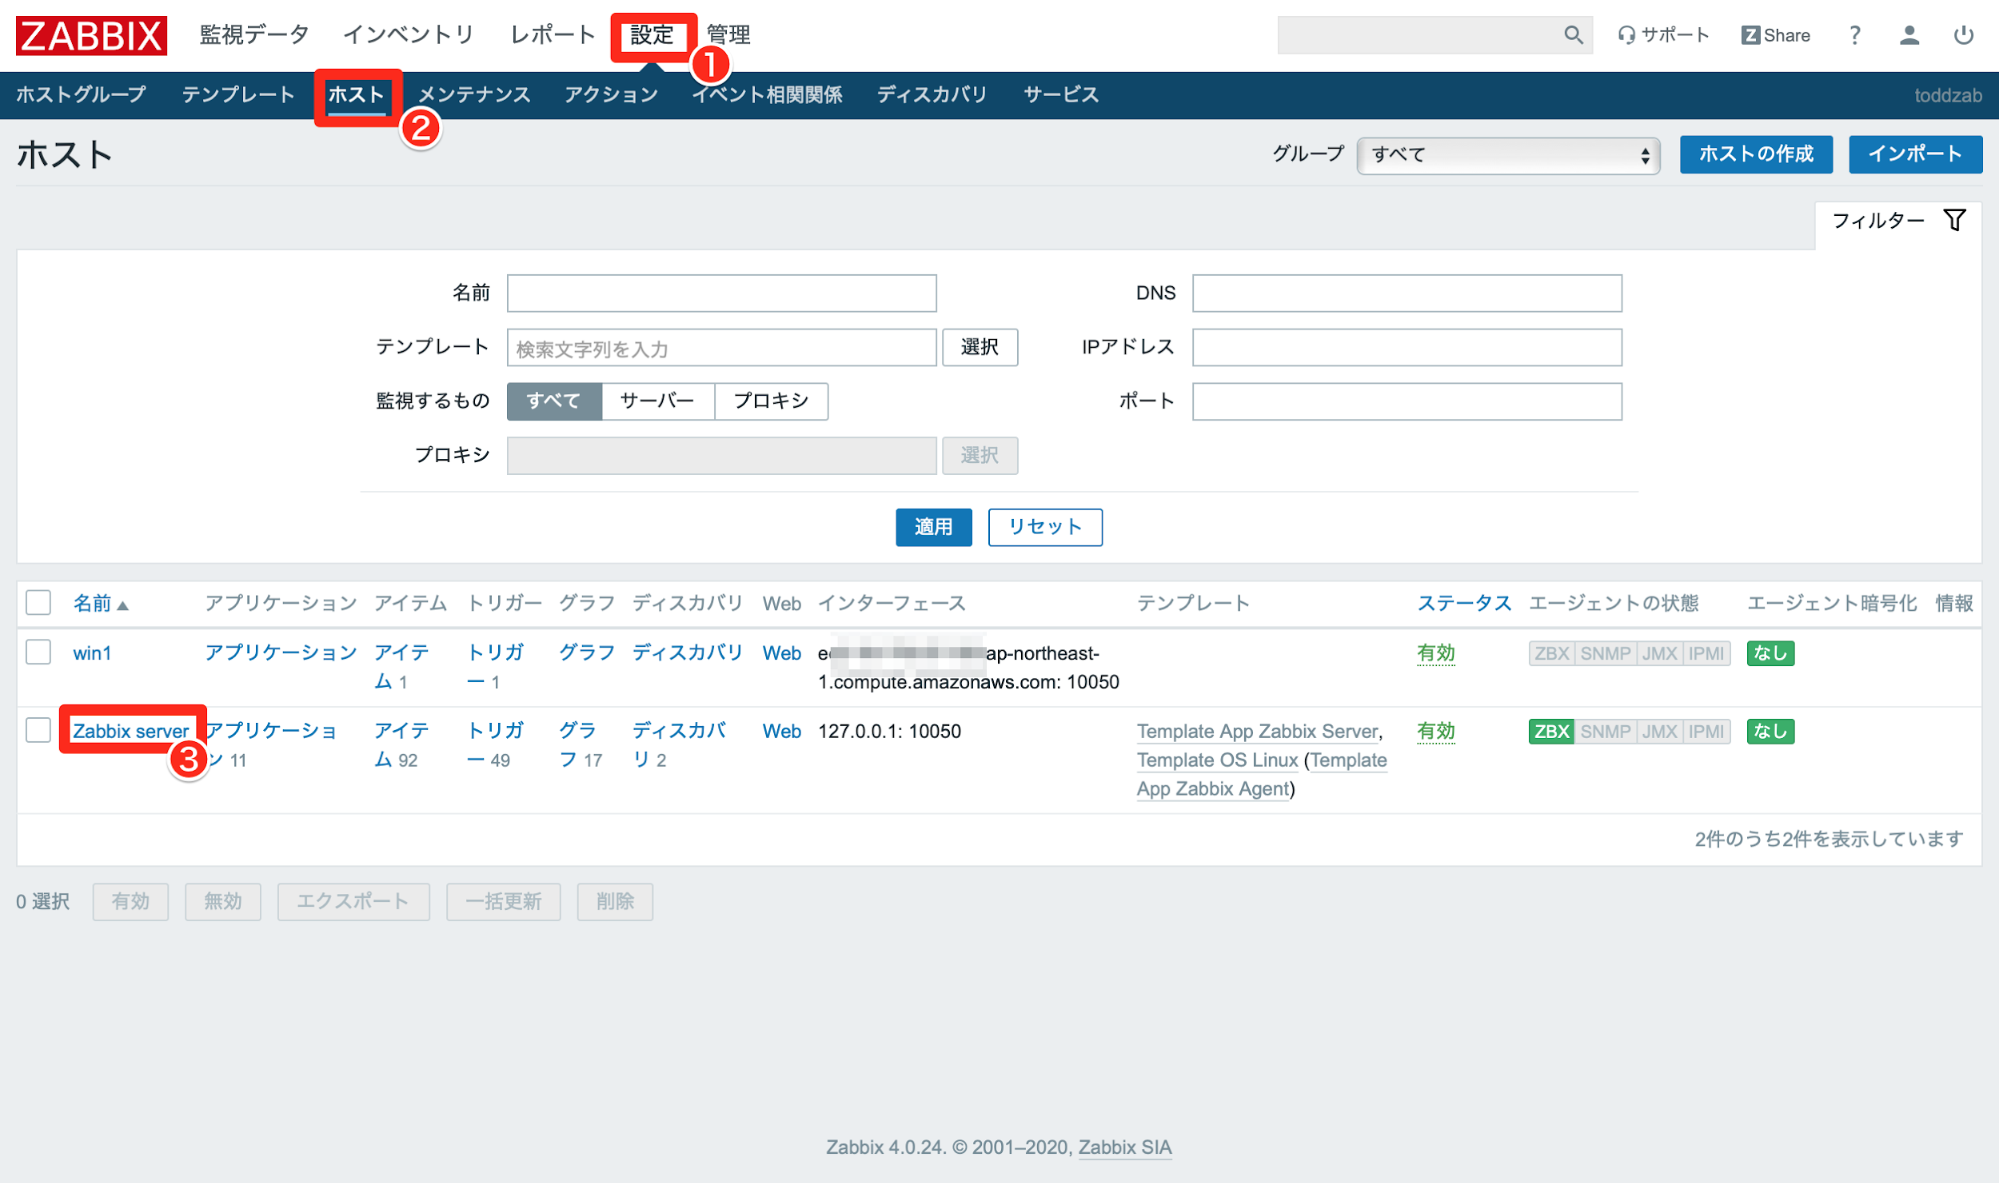This screenshot has width=1999, height=1183.
Task: Focus the 名前 filter field
Action: (721, 293)
